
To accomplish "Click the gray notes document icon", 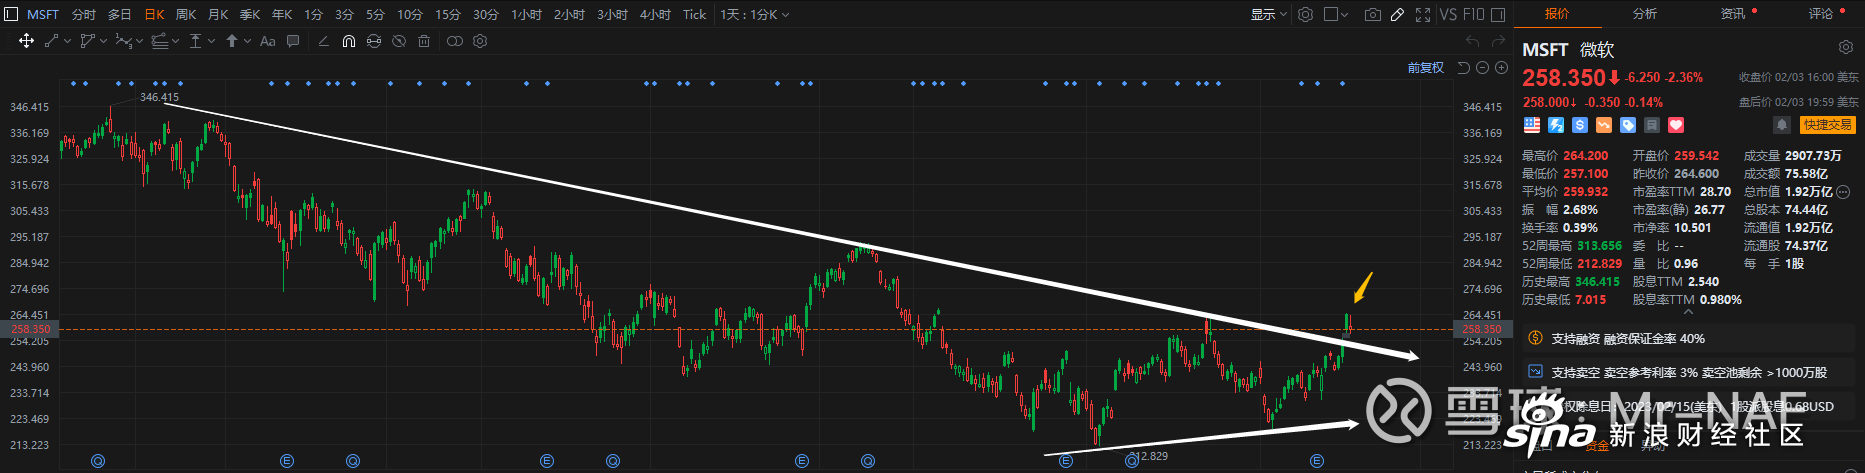I will [1652, 125].
